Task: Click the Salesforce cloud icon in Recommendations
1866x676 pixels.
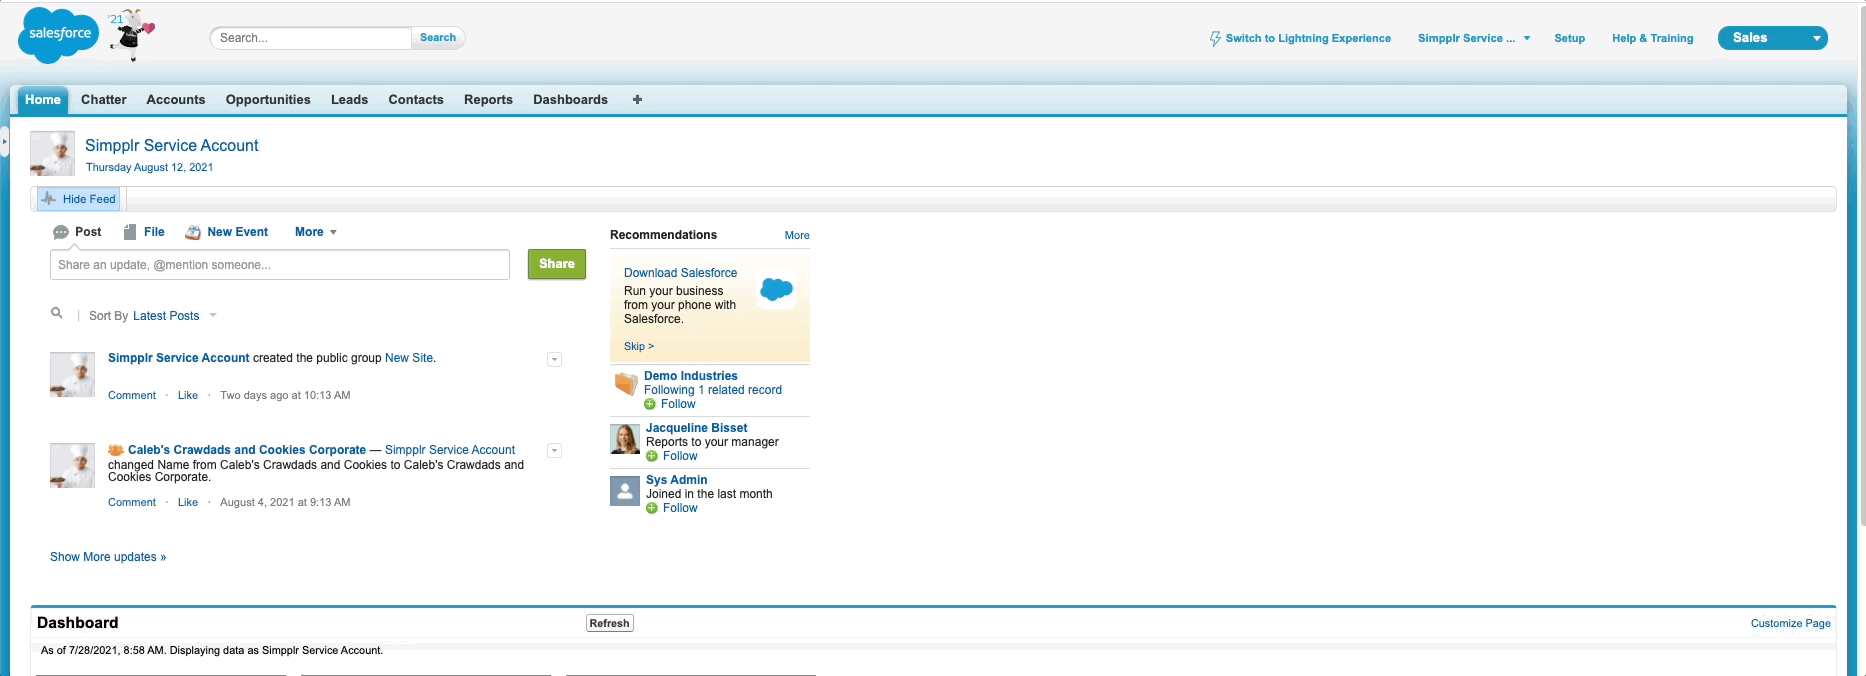Action: pyautogui.click(x=776, y=291)
